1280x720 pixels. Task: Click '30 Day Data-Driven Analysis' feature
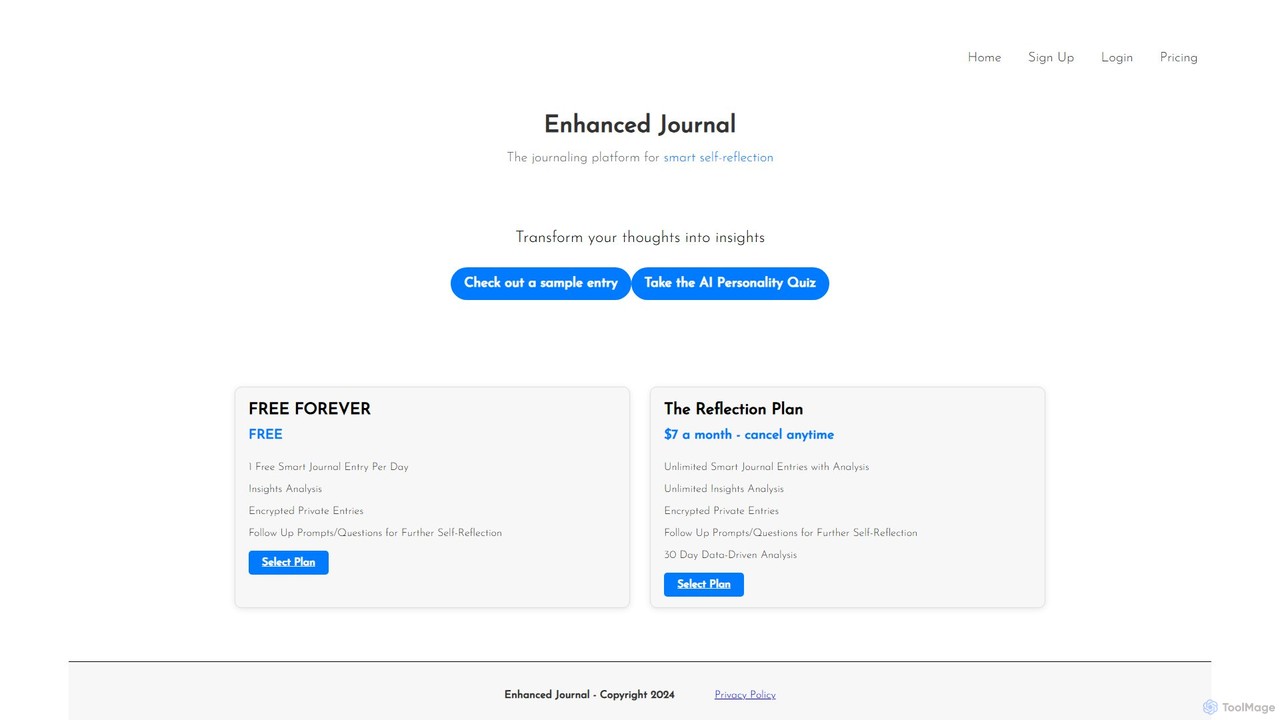[x=730, y=555]
